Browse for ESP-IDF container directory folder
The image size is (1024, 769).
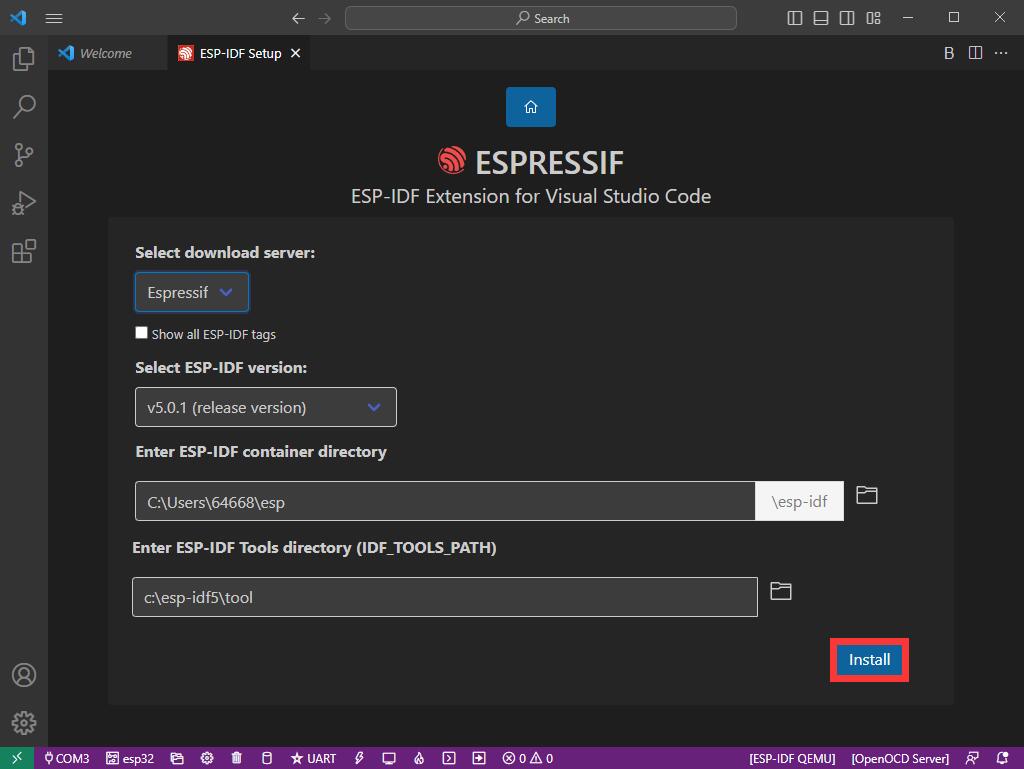867,496
